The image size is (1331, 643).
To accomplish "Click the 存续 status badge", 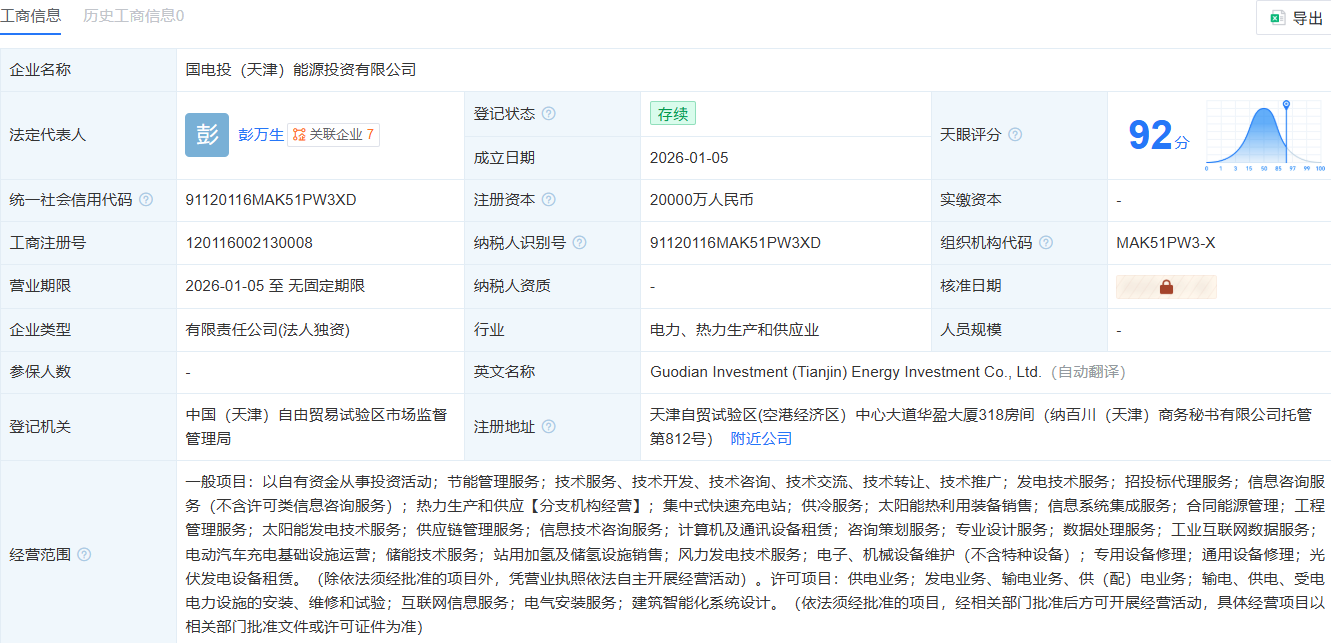I will point(672,113).
